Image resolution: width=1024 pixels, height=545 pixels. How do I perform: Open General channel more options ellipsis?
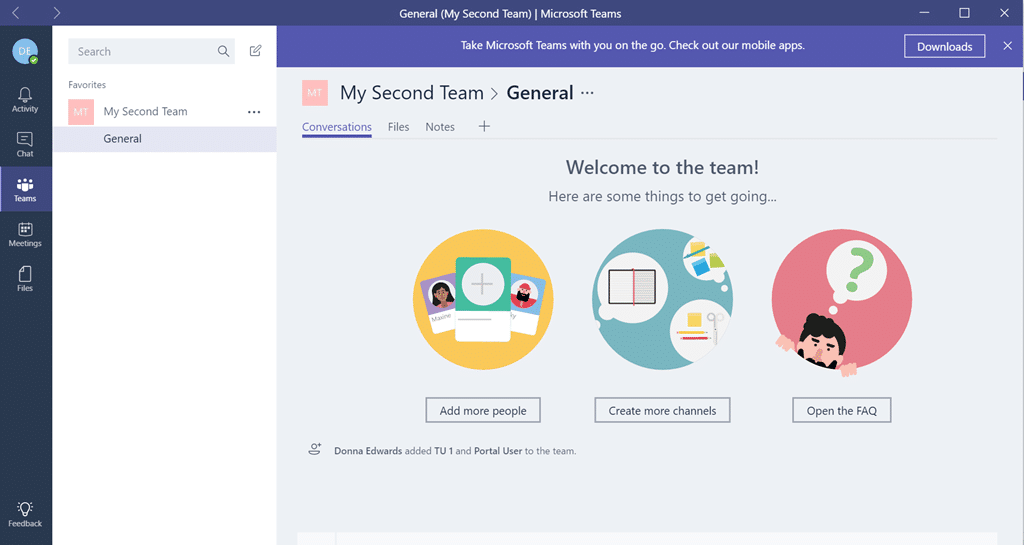pyautogui.click(x=587, y=93)
